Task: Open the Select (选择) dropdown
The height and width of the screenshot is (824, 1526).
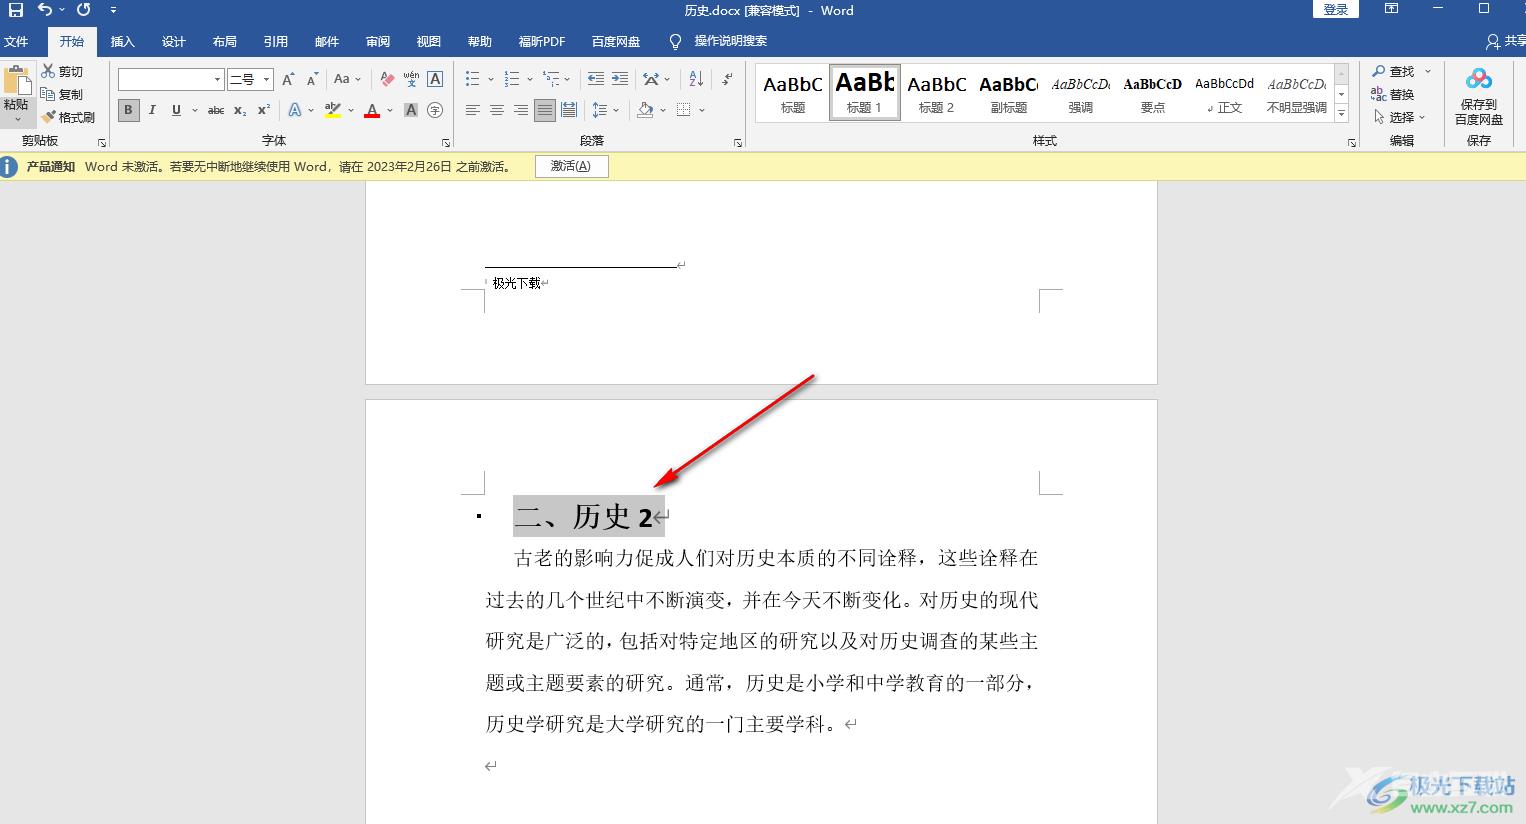Action: coord(1399,117)
